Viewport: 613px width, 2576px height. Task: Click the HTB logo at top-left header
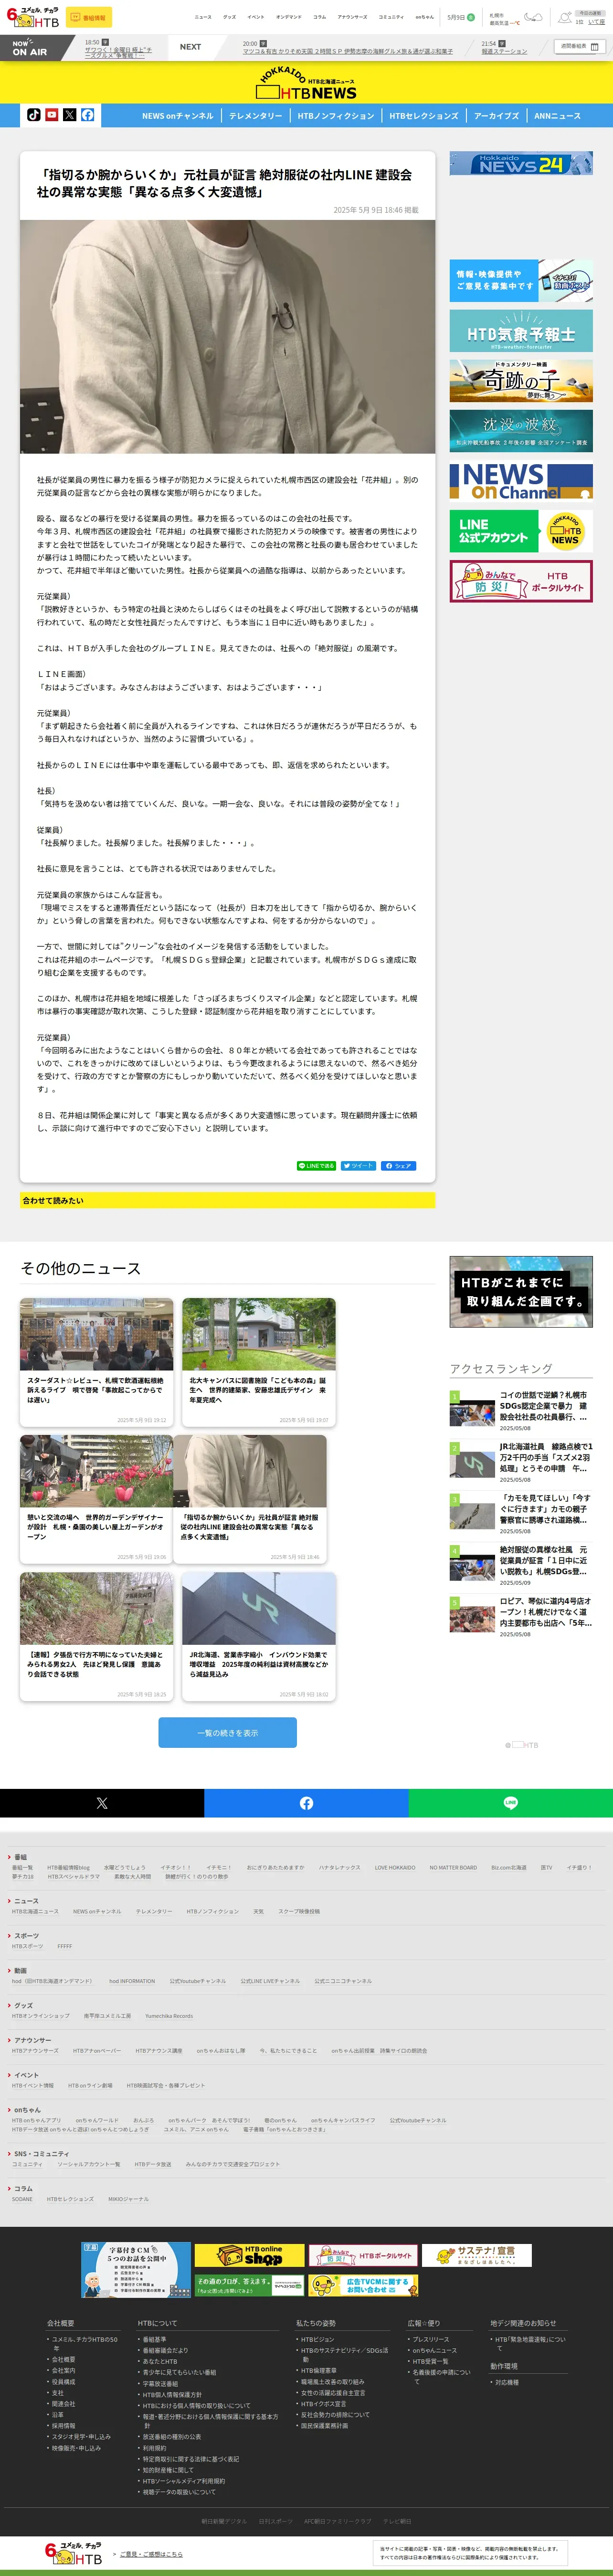click(x=34, y=17)
